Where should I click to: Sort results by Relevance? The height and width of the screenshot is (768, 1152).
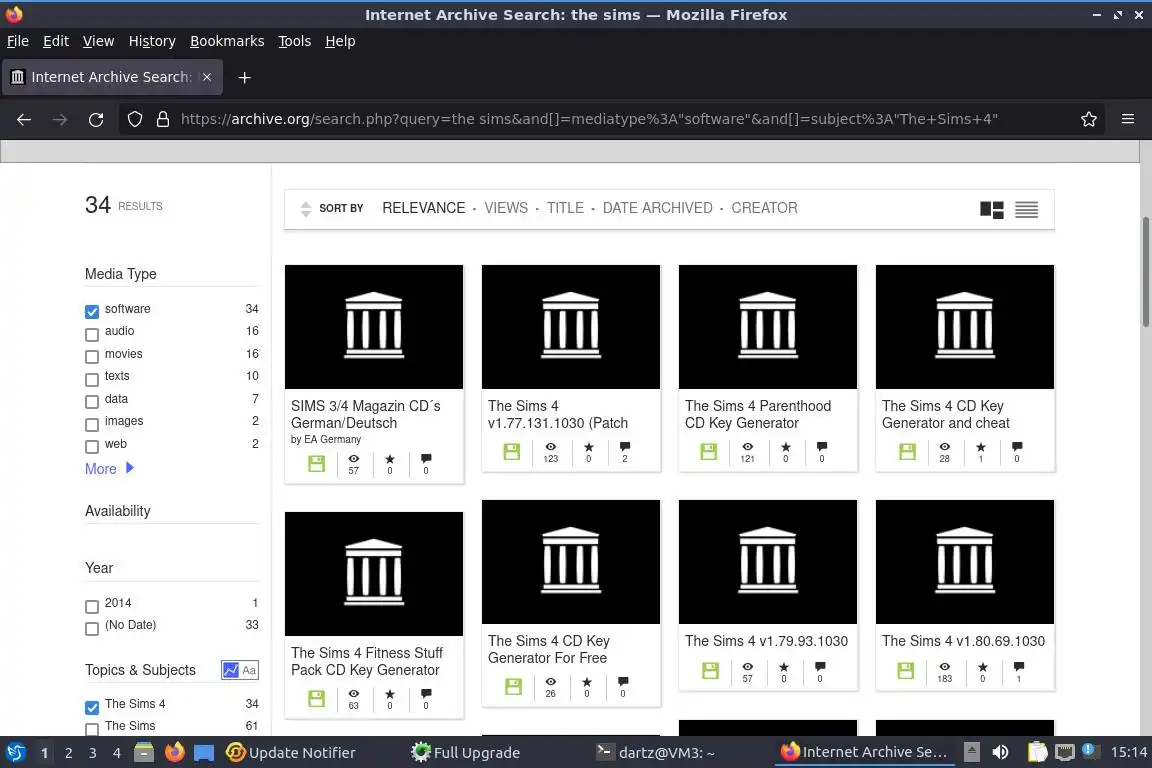[424, 208]
